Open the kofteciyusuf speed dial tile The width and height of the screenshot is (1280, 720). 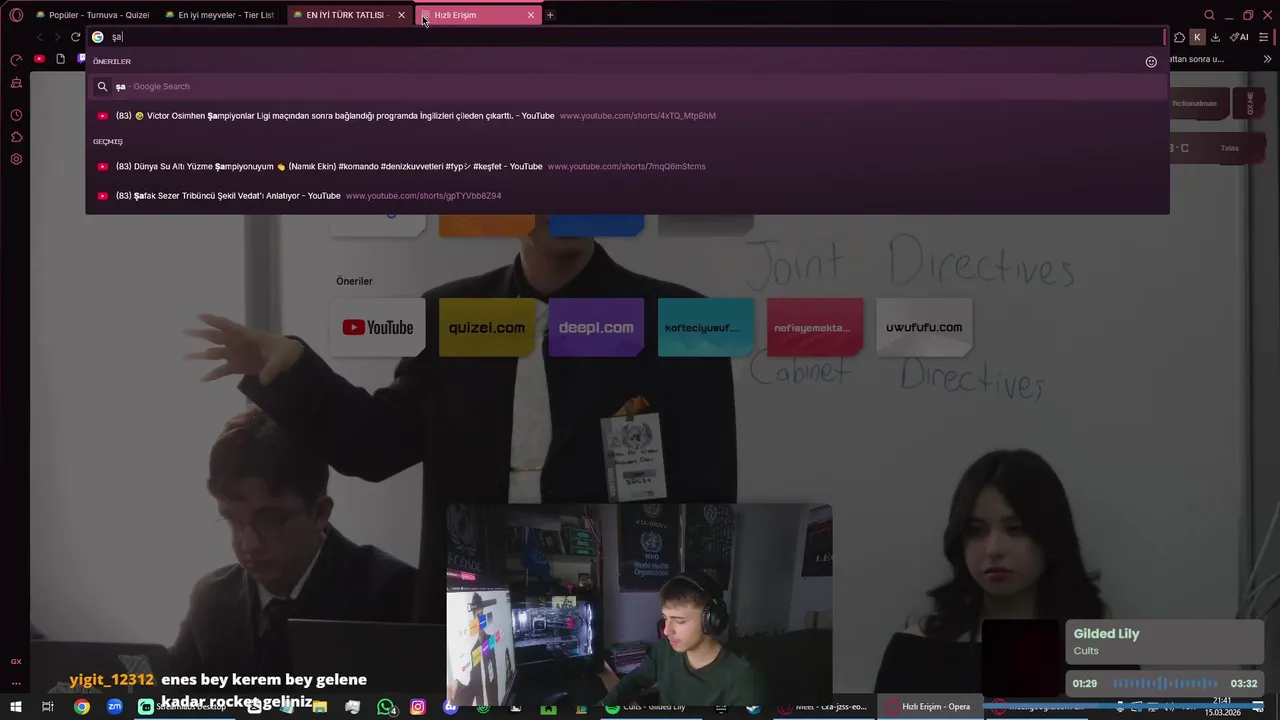[x=706, y=327]
